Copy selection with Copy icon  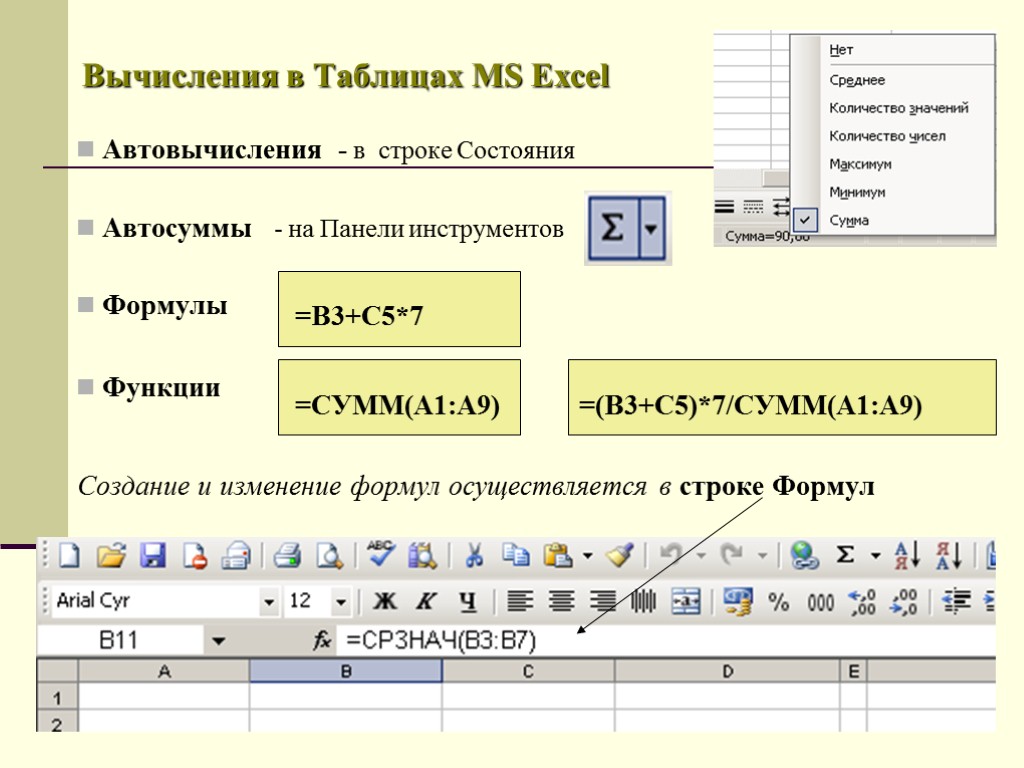click(x=516, y=556)
